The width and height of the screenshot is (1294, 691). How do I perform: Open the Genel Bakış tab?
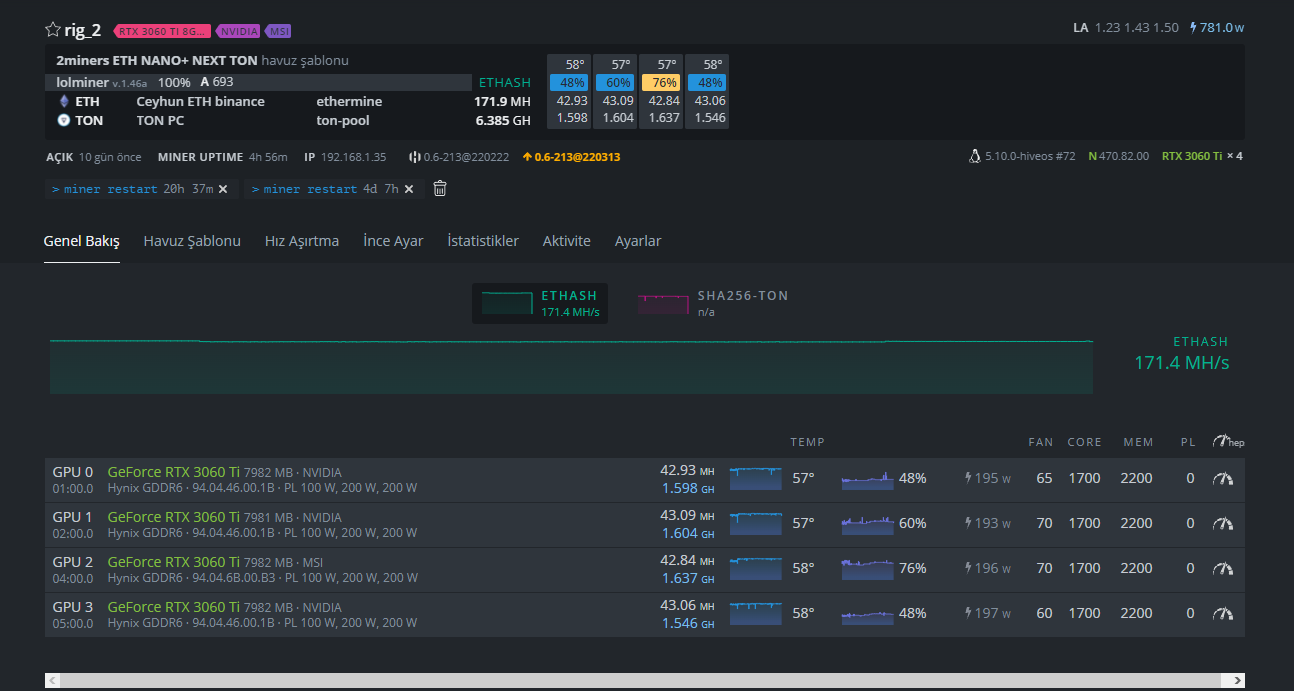(x=82, y=241)
